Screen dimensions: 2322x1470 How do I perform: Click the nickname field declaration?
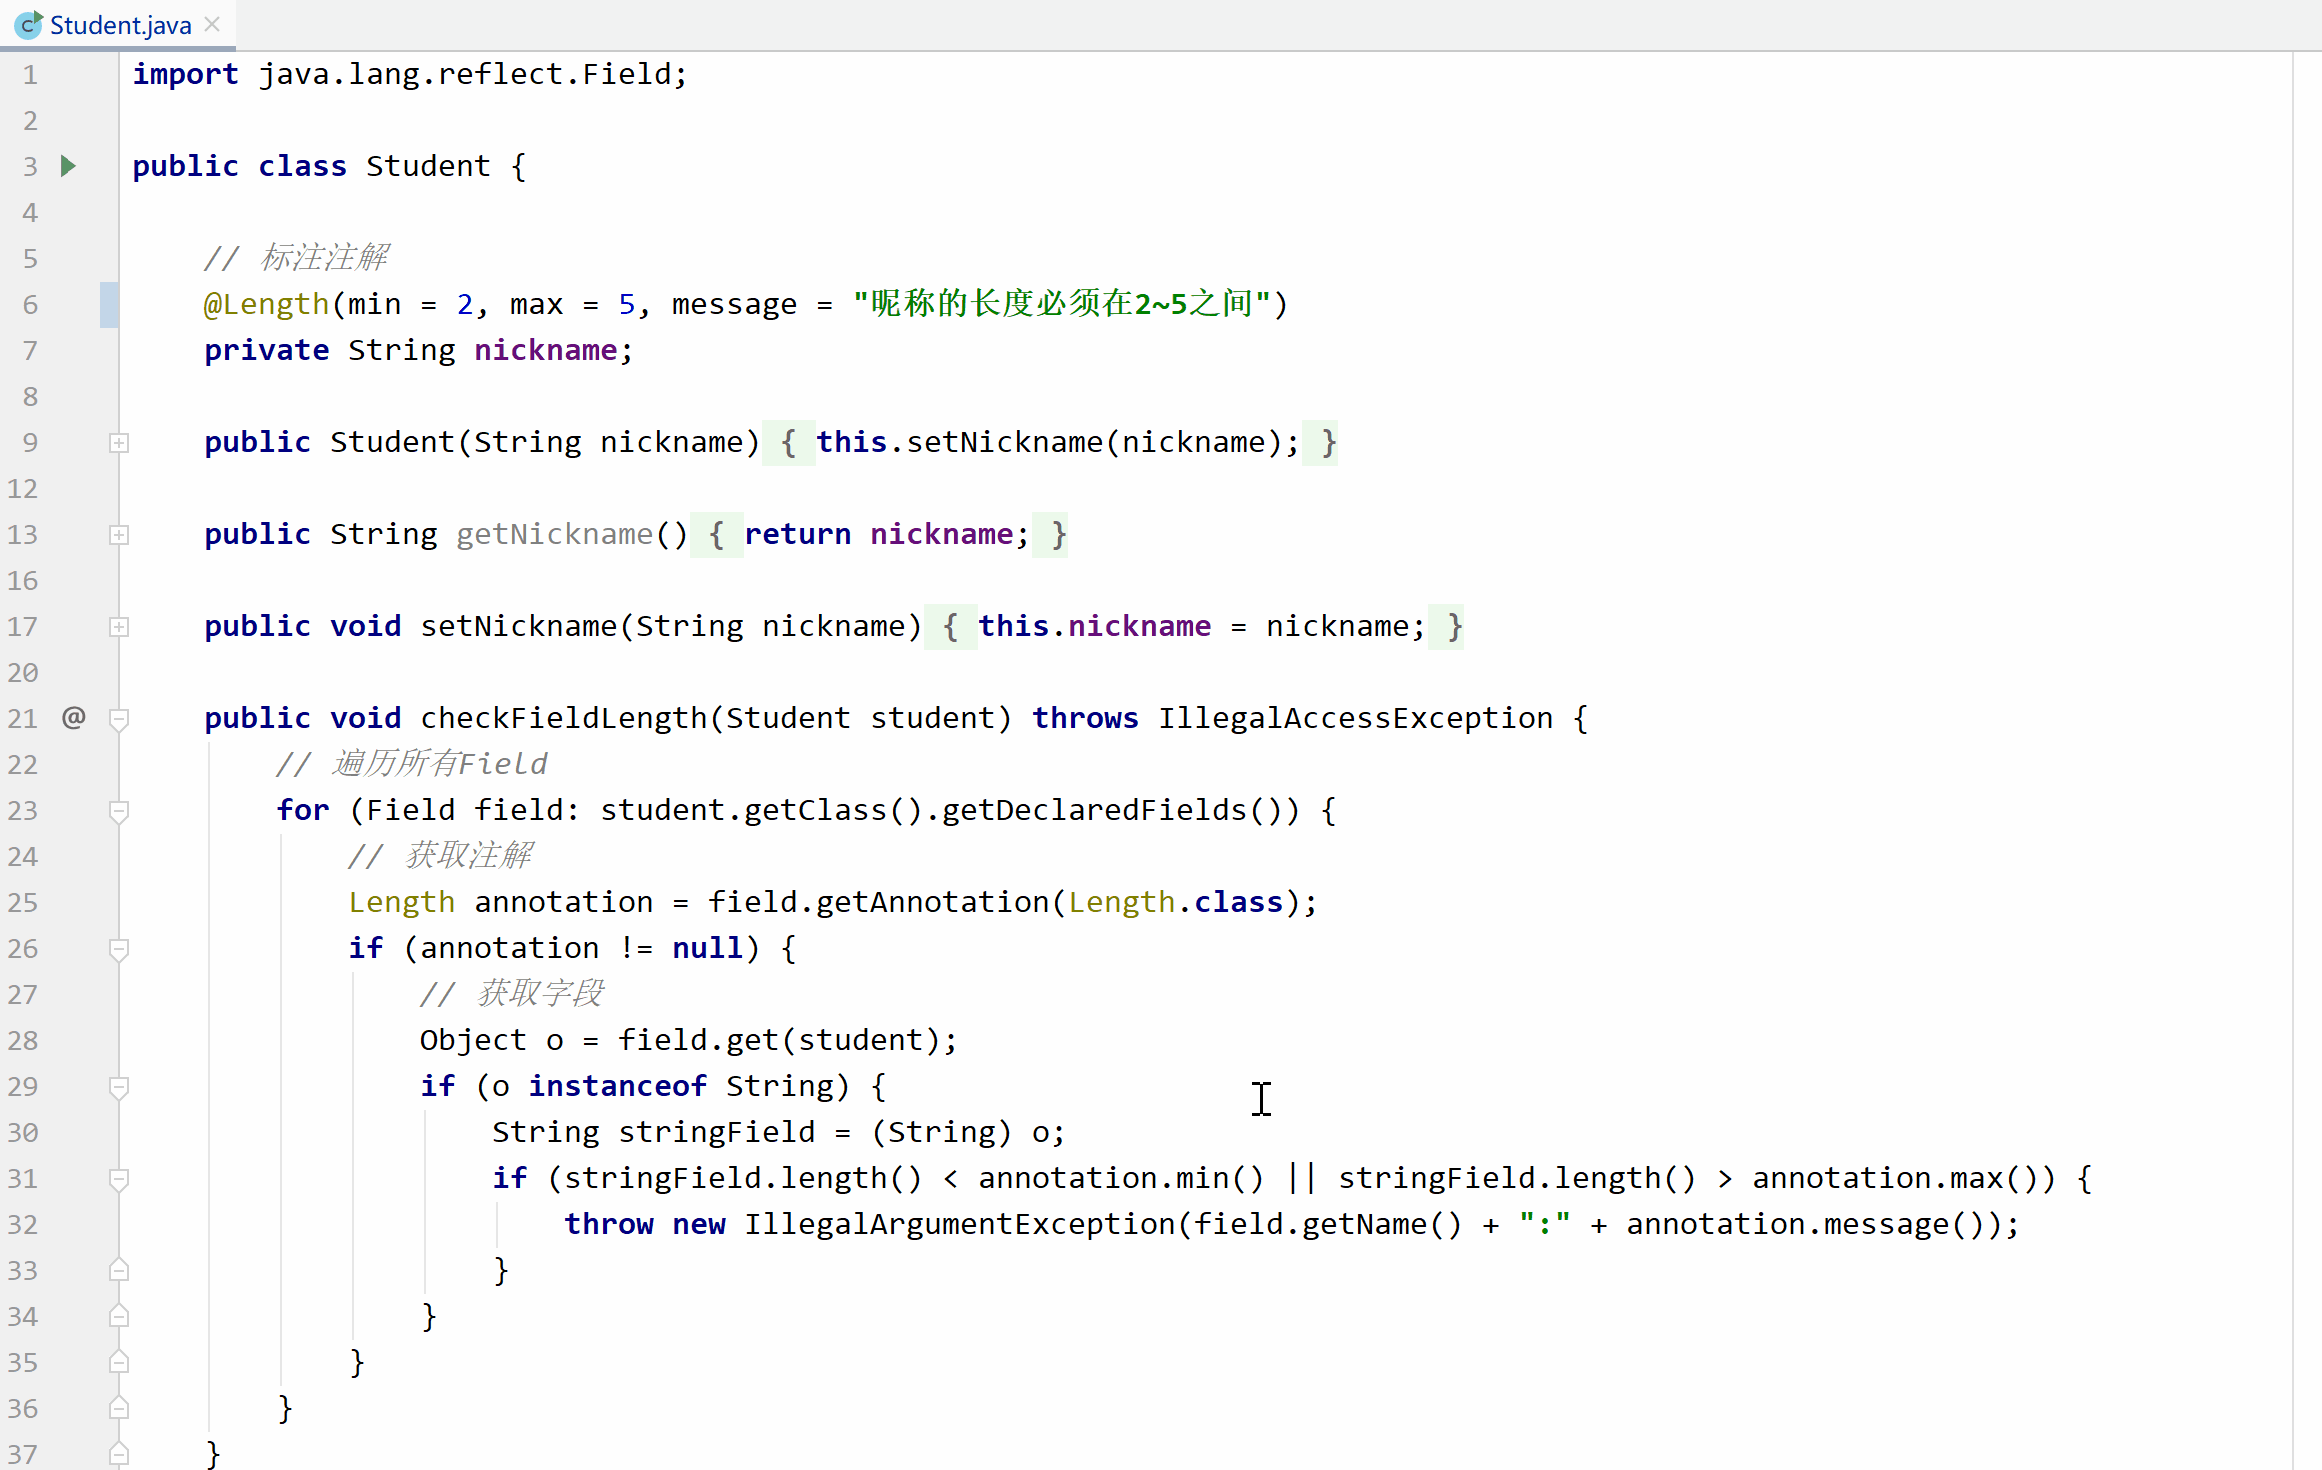click(546, 350)
